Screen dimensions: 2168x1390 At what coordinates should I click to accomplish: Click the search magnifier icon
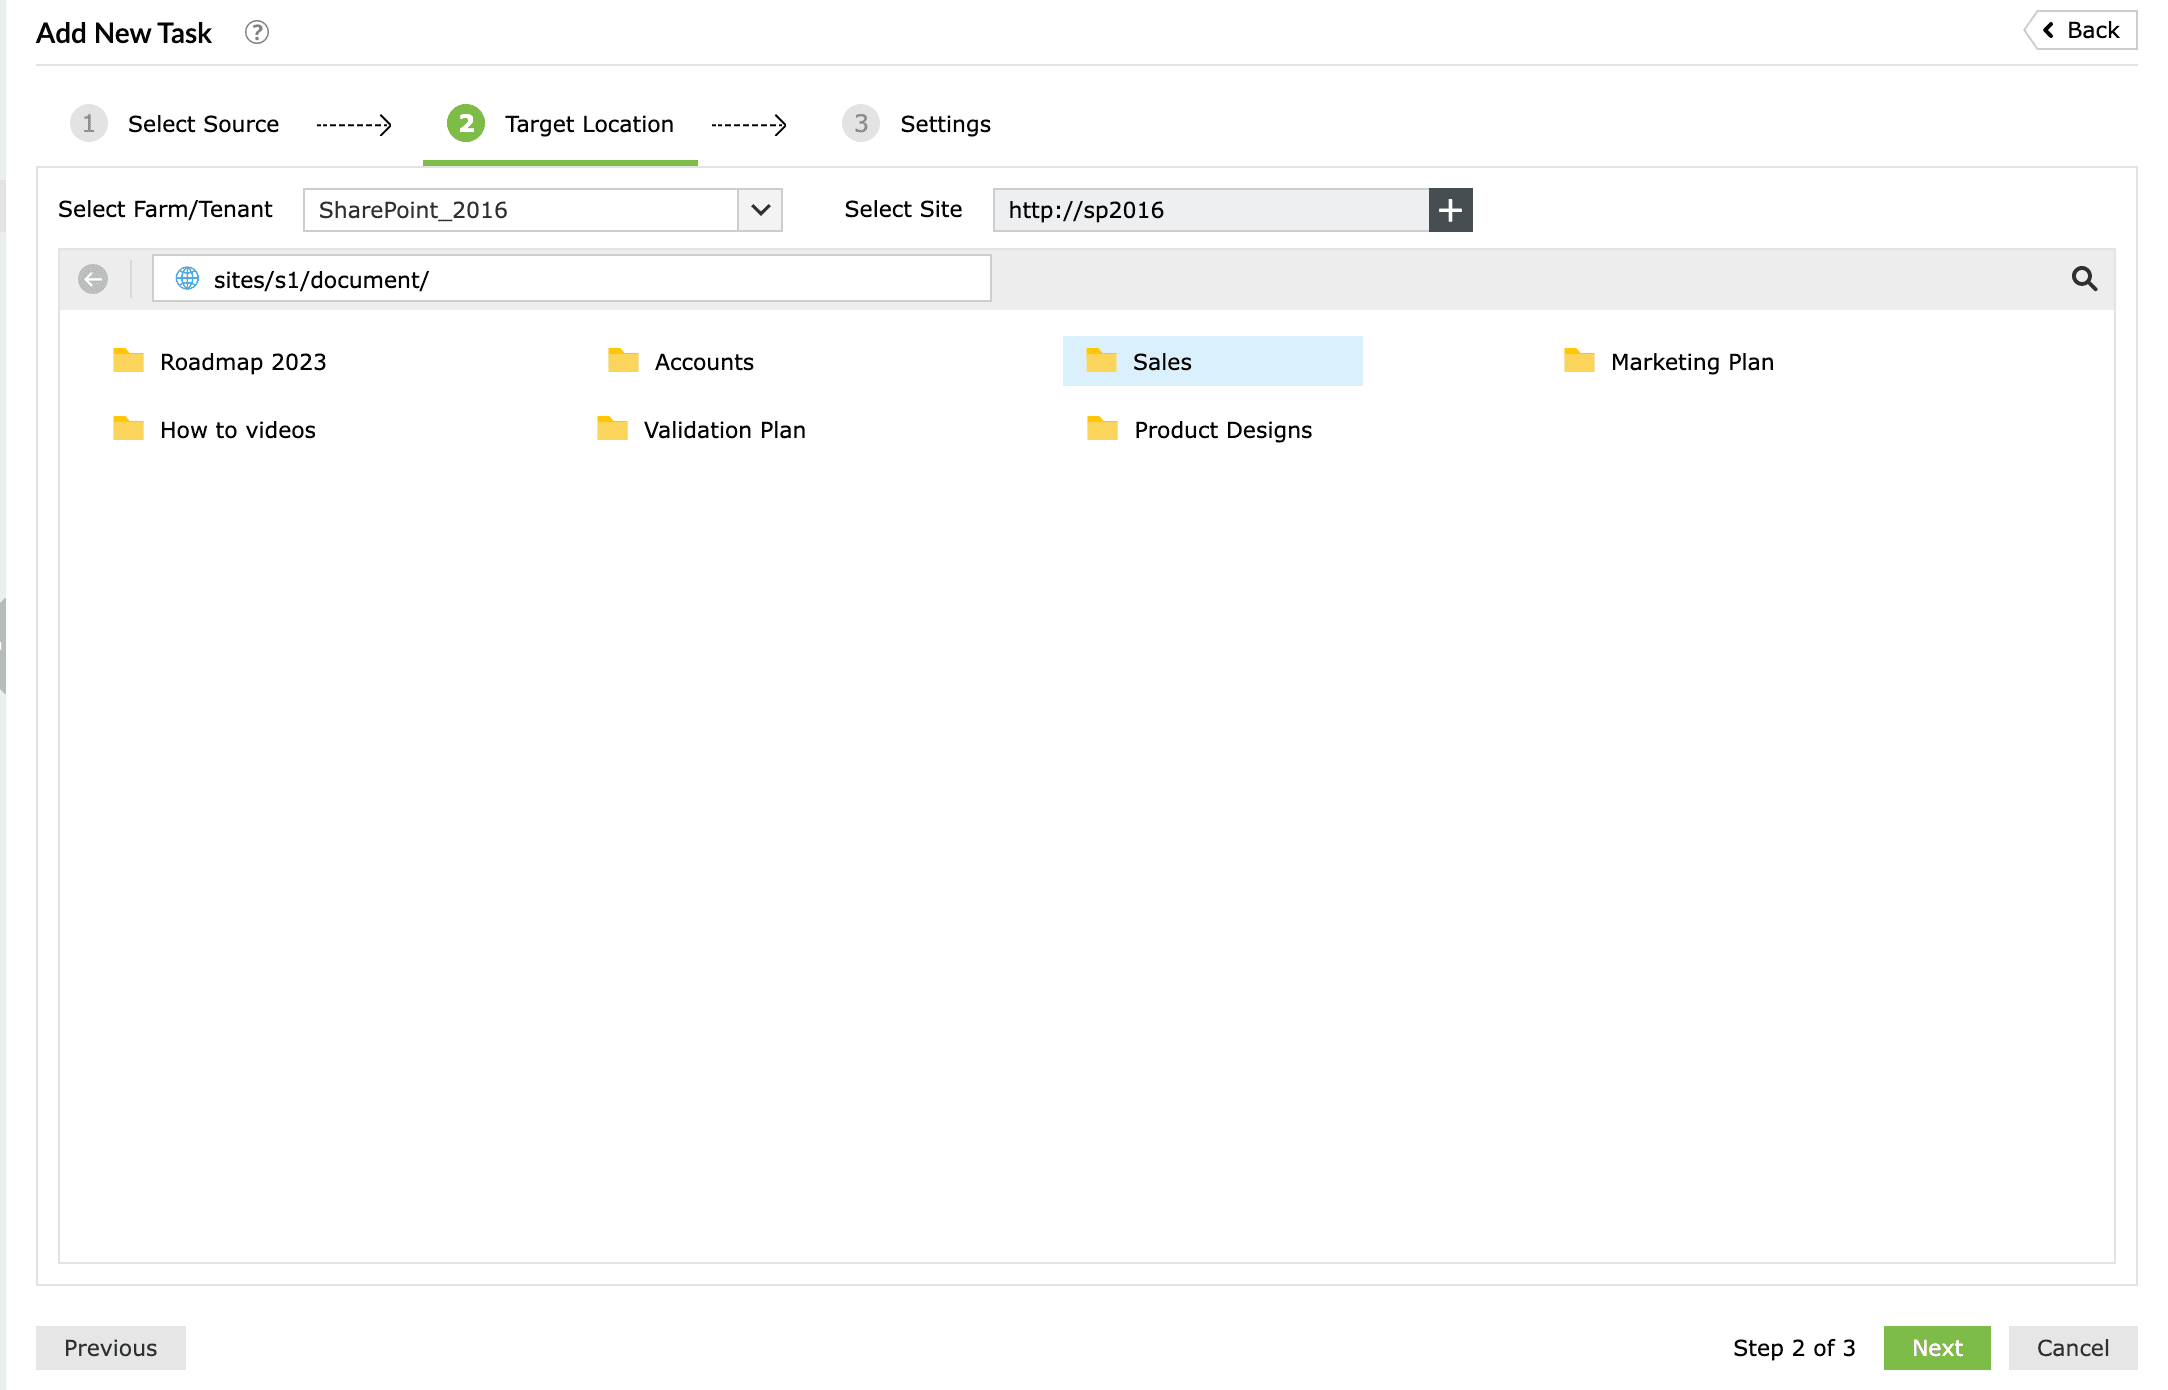[2085, 279]
